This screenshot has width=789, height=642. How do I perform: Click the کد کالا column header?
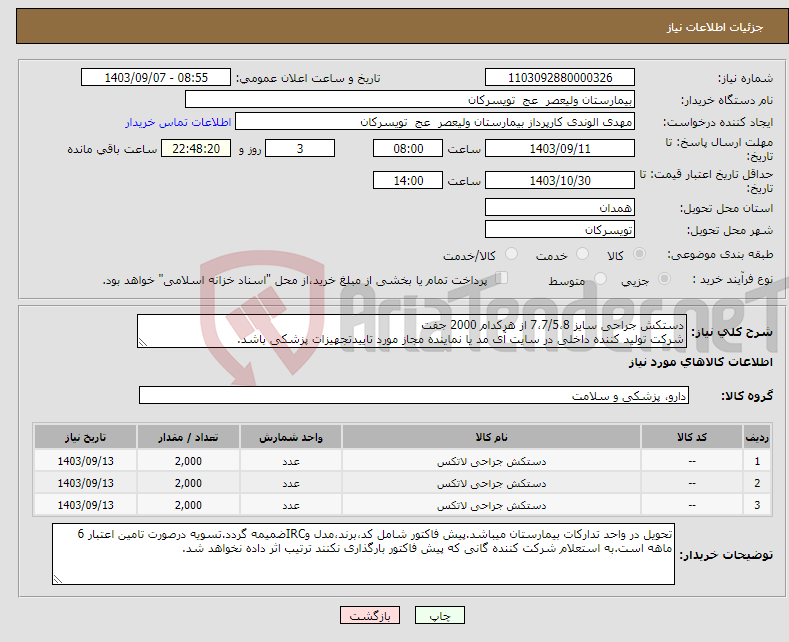tap(691, 437)
